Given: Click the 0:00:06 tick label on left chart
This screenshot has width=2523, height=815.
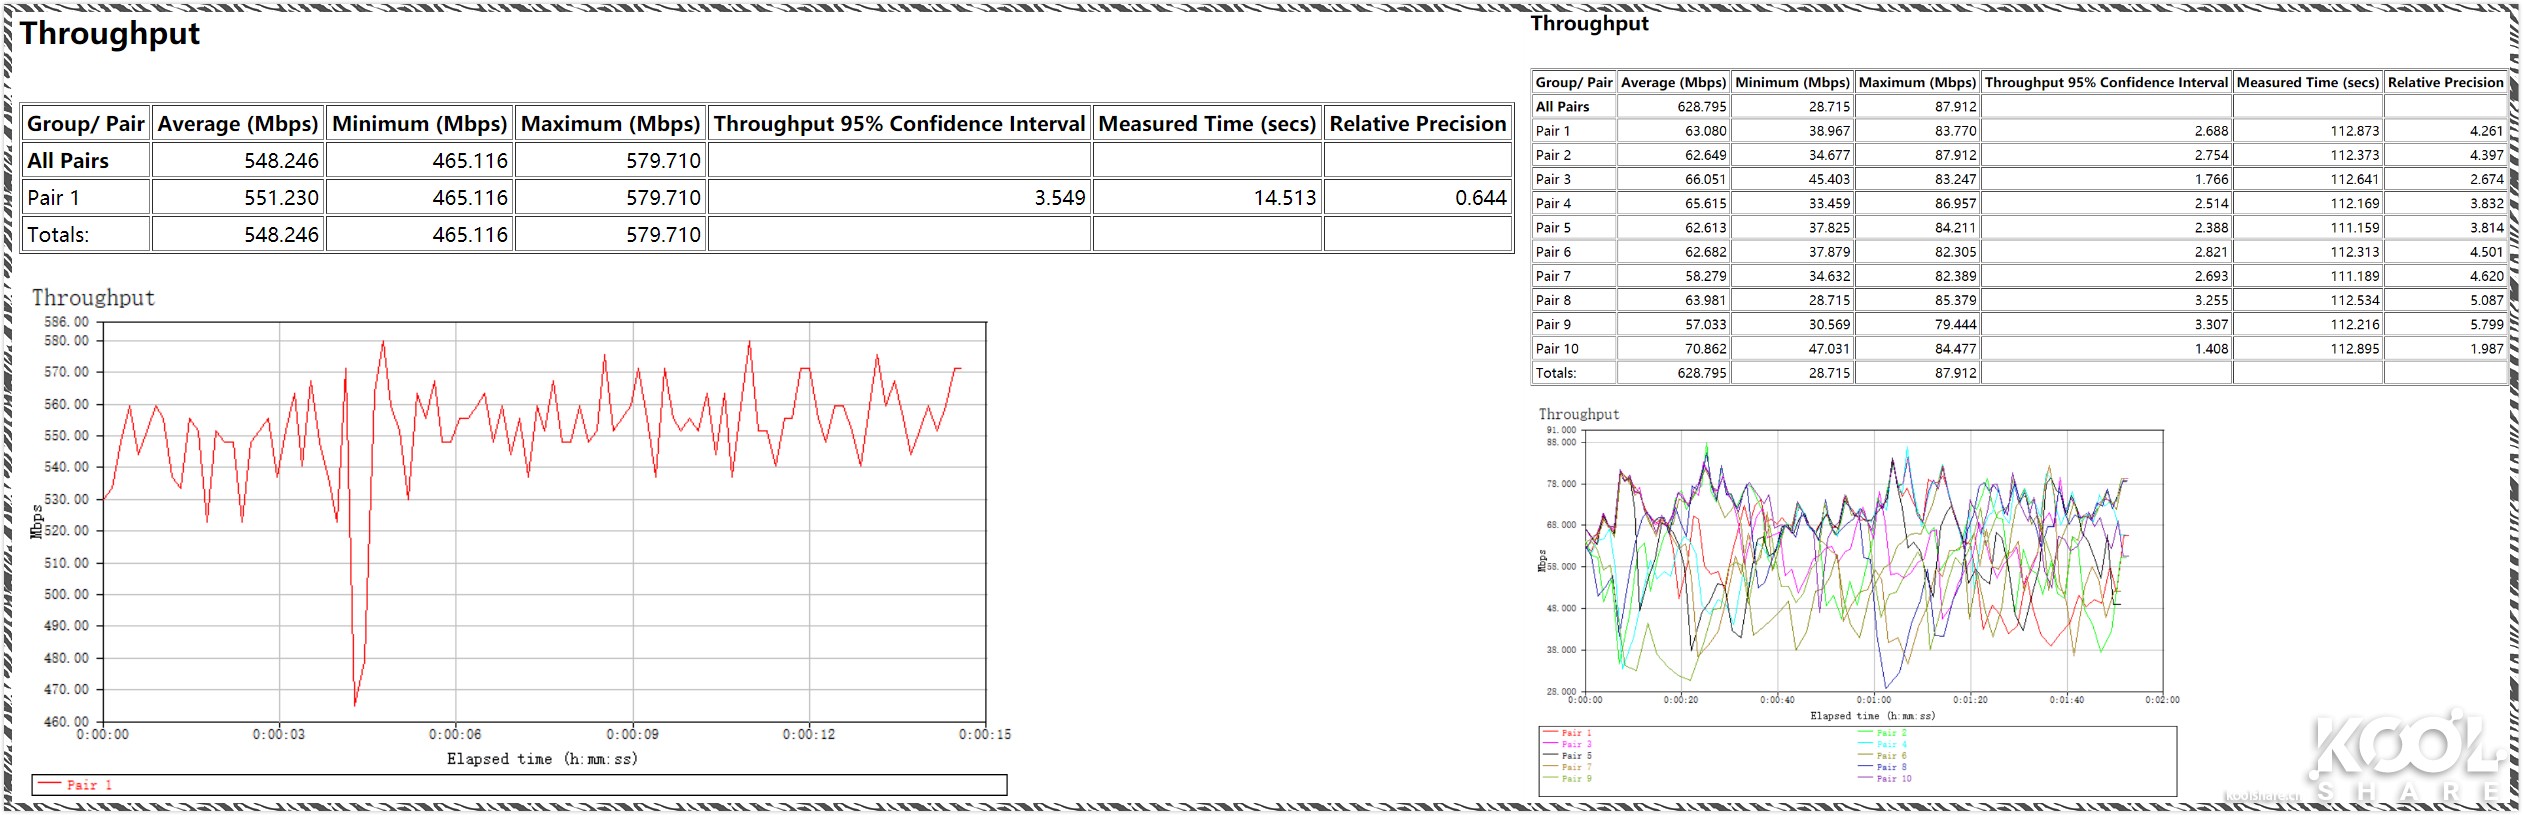Looking at the screenshot, I should 455,735.
